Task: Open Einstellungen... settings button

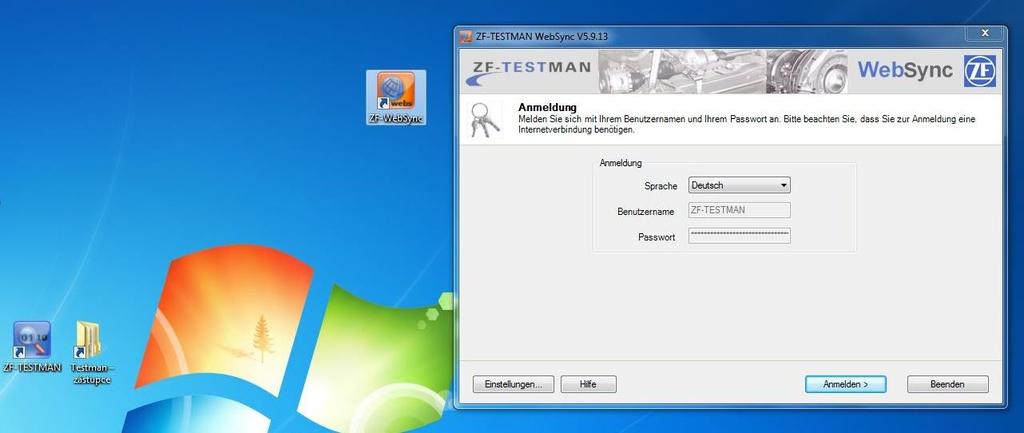Action: (513, 384)
